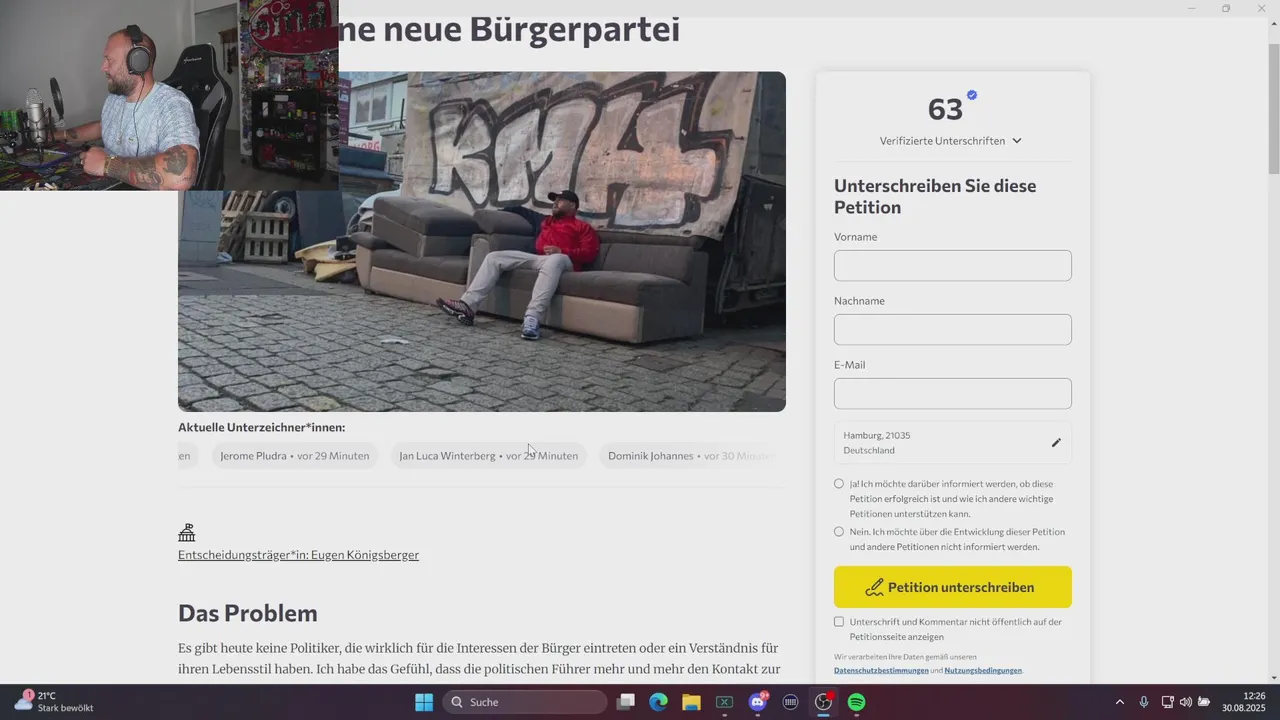Click the verified checkmark badge beside 63
This screenshot has width=1280, height=720.
(972, 95)
